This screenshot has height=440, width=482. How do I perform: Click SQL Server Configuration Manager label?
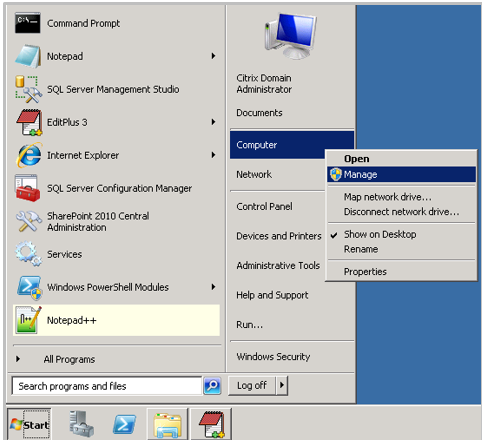point(119,188)
